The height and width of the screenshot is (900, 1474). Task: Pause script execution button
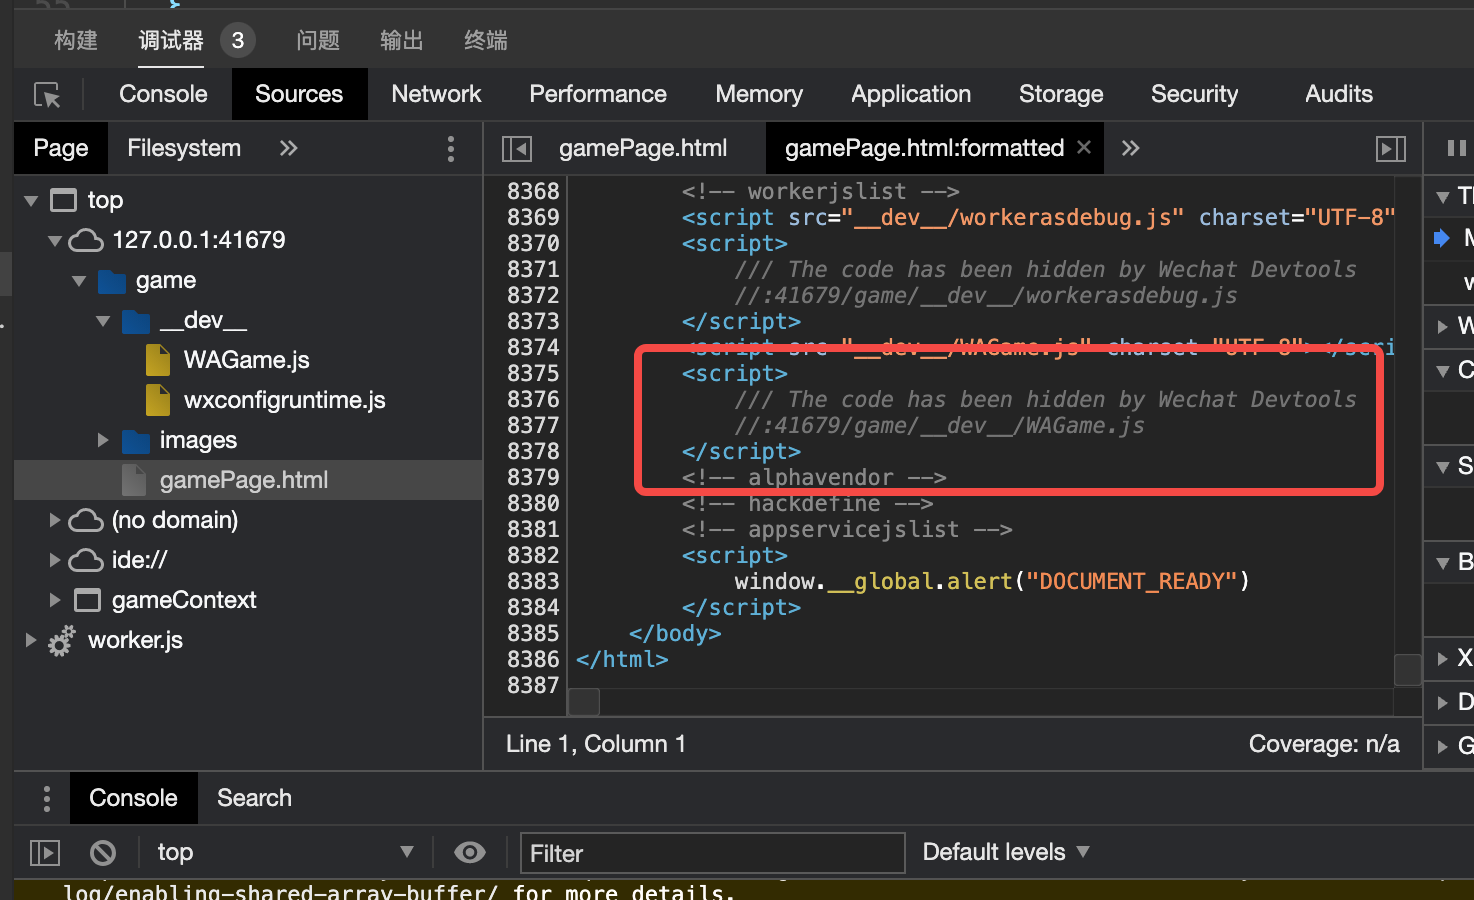(x=1456, y=149)
